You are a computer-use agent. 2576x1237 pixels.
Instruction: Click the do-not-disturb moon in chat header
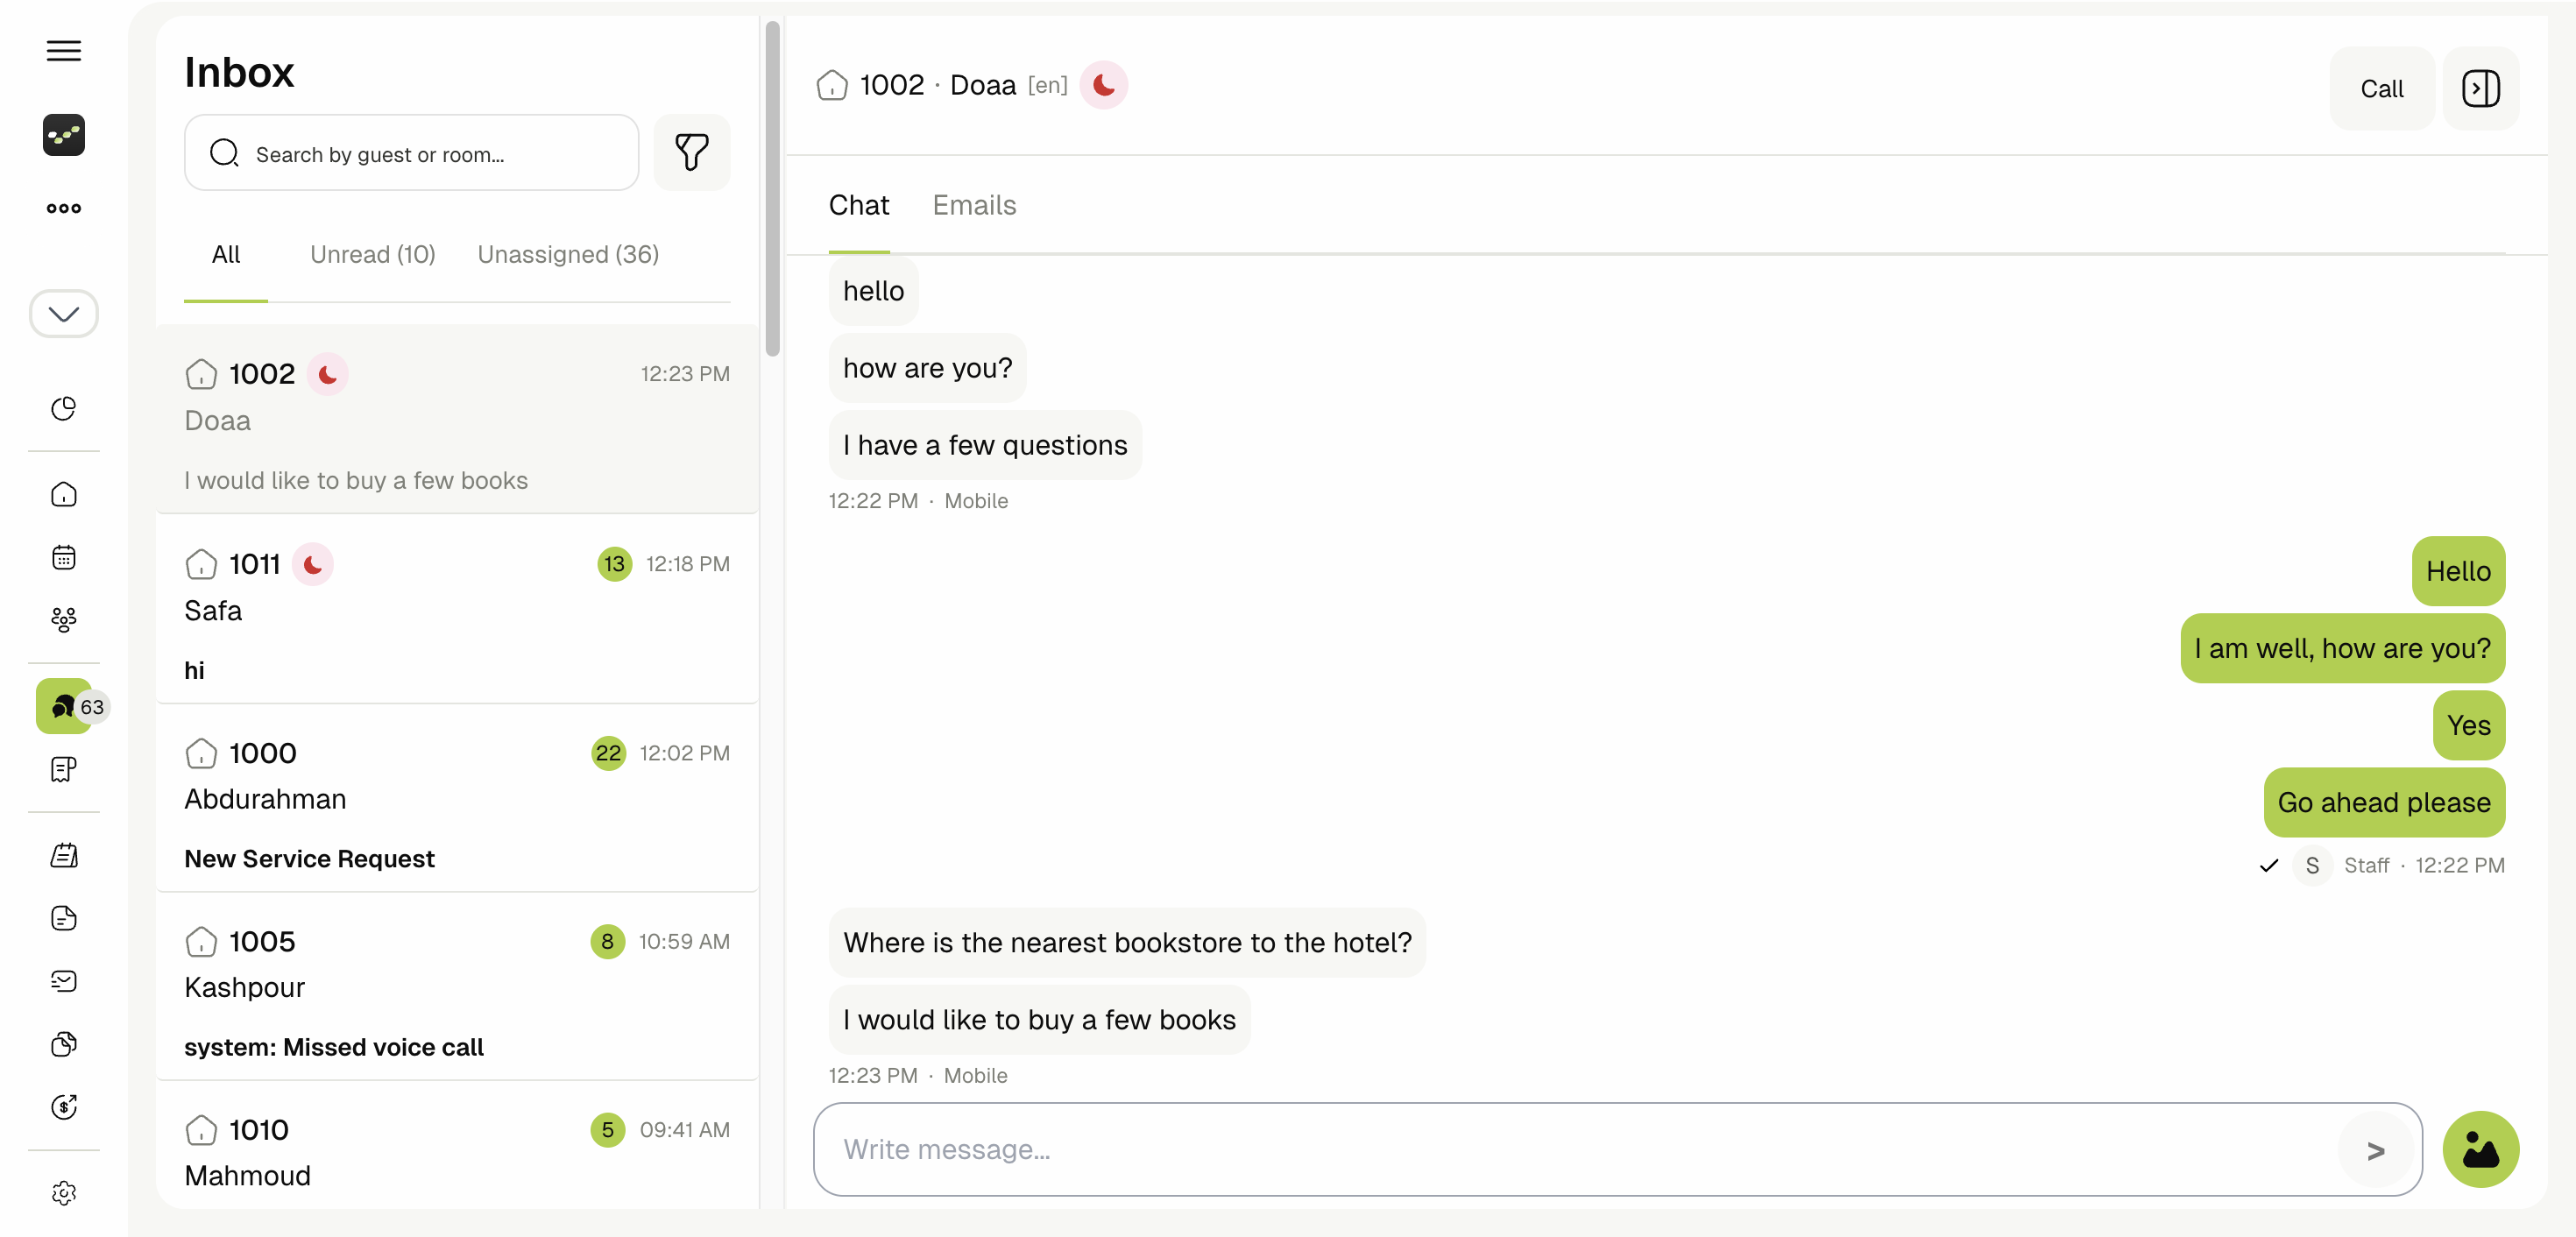[x=1104, y=86]
